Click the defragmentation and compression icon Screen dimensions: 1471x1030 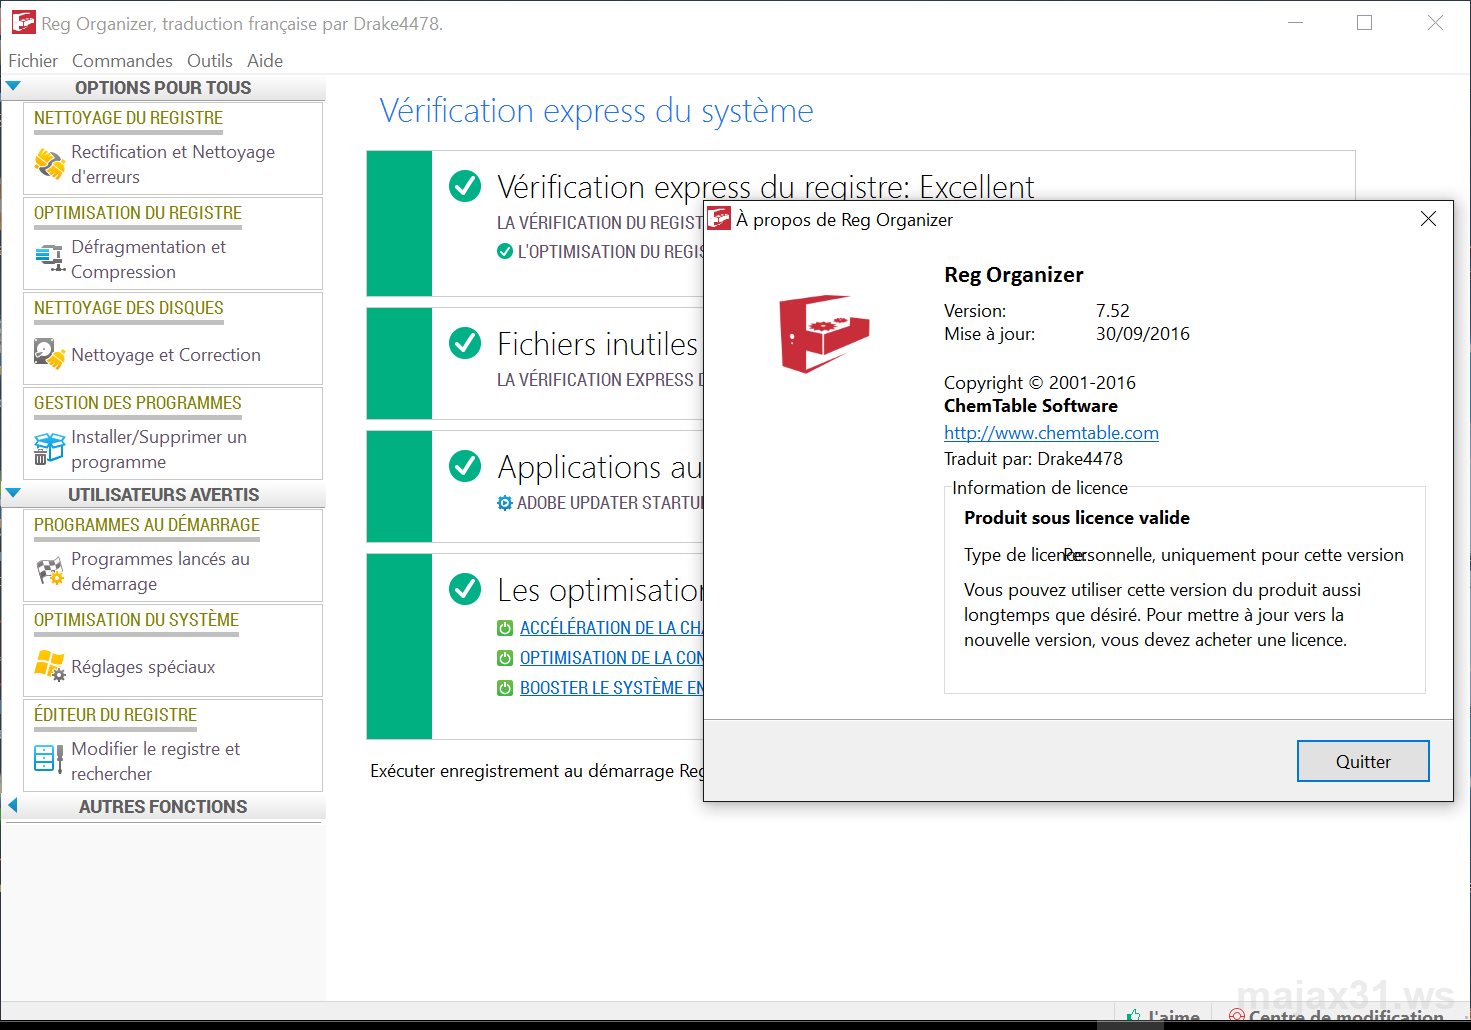click(x=49, y=258)
